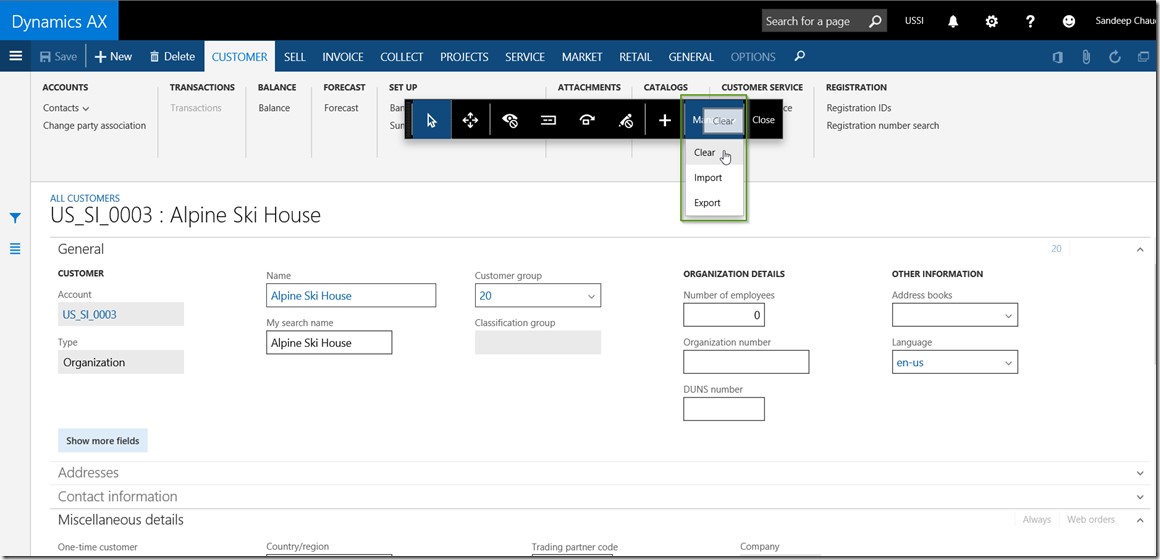1160x560 pixels.
Task: Choose the Skip tab-stop tool icon
Action: [587, 120]
